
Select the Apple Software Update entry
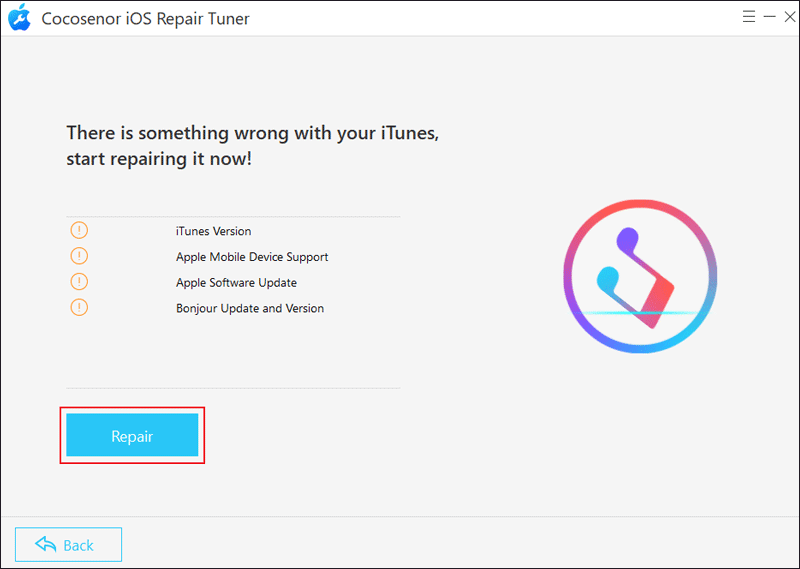(x=236, y=283)
